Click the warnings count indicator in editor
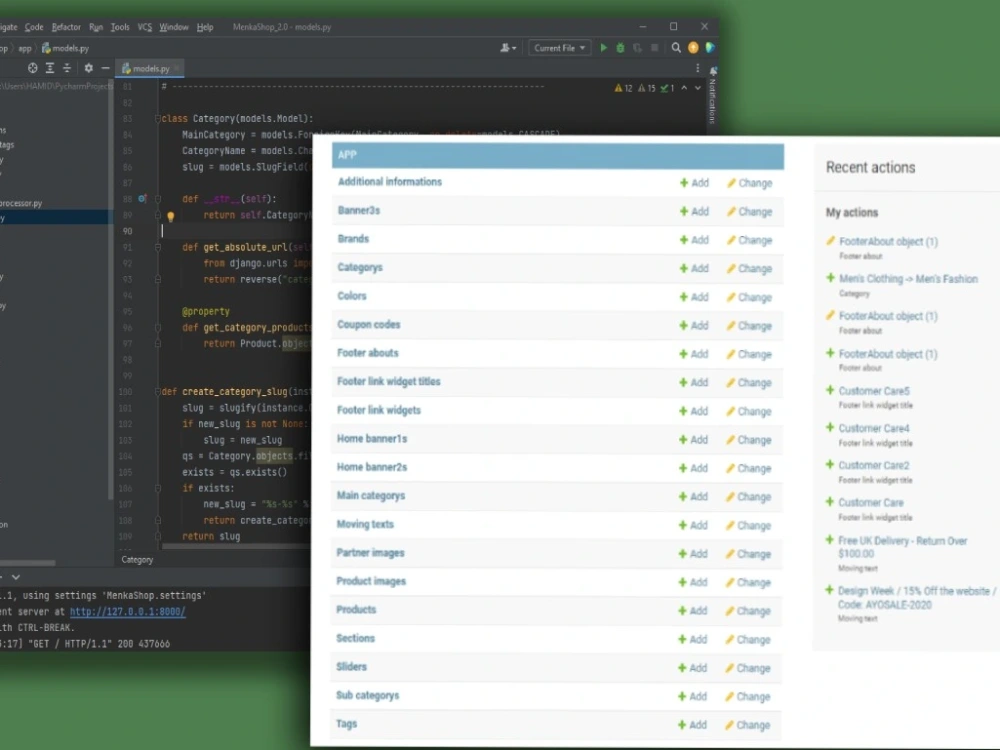 [x=623, y=88]
